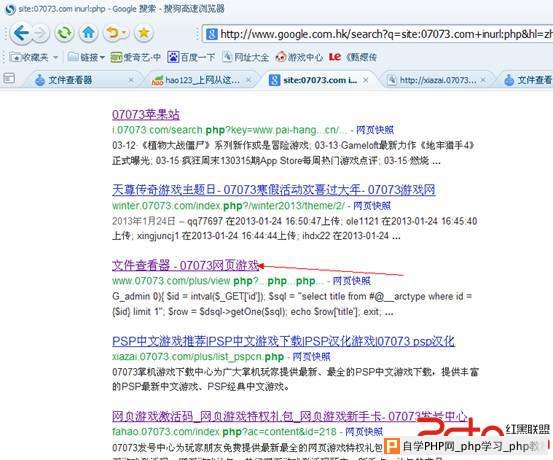
Task: Open the 百度一下 bookmark
Action: [x=190, y=57]
